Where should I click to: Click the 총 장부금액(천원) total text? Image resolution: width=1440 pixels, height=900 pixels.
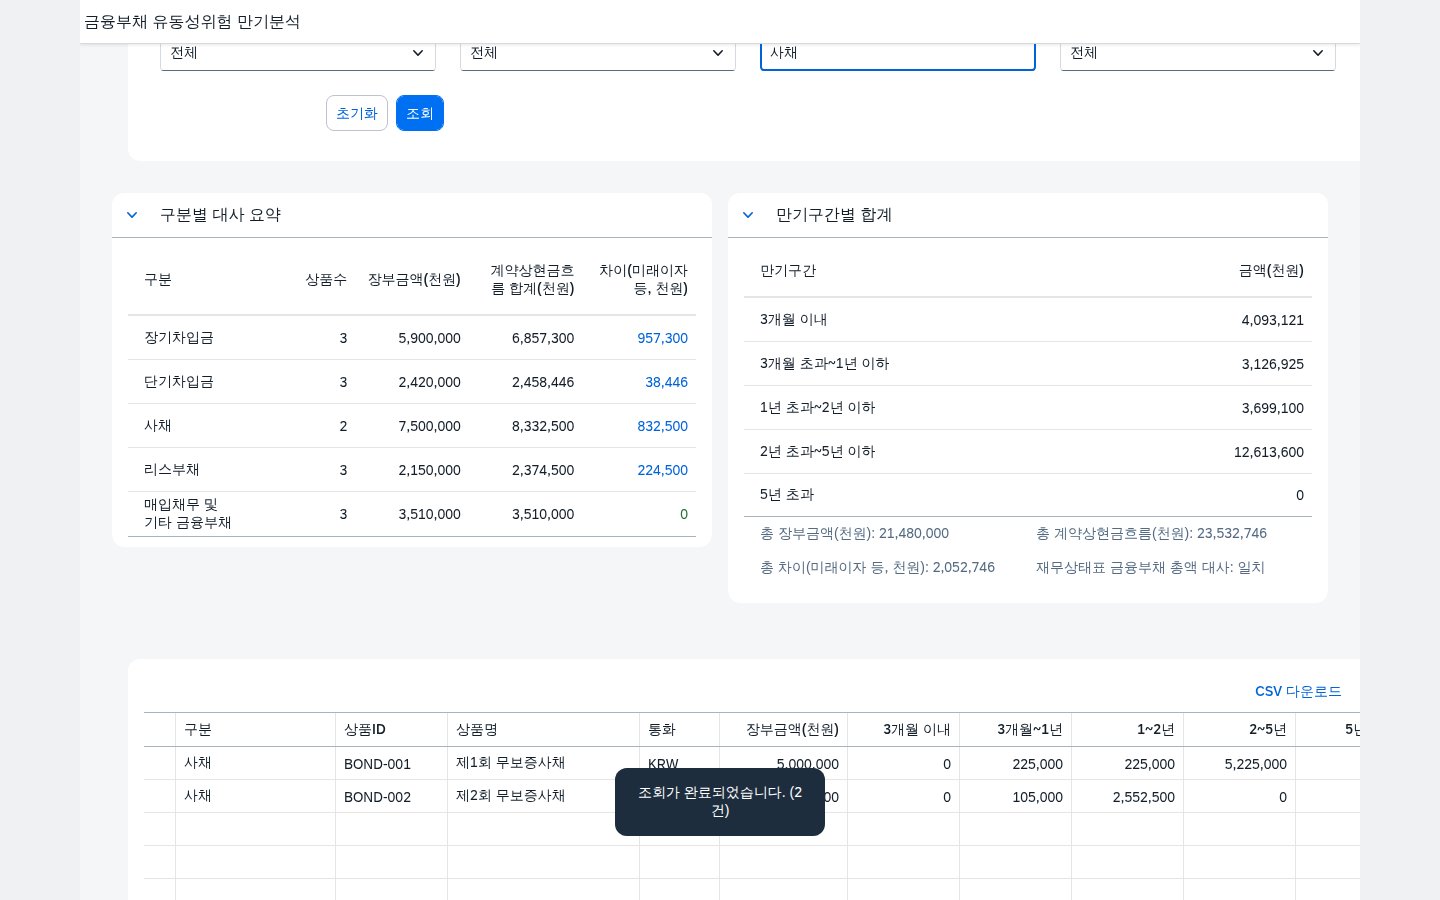pyautogui.click(x=854, y=534)
